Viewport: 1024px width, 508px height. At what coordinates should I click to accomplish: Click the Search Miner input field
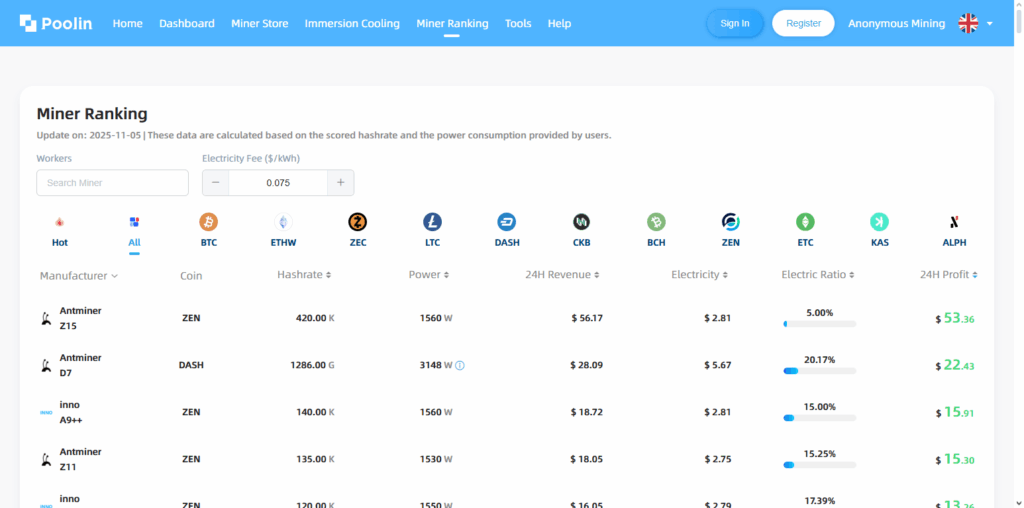coord(112,183)
